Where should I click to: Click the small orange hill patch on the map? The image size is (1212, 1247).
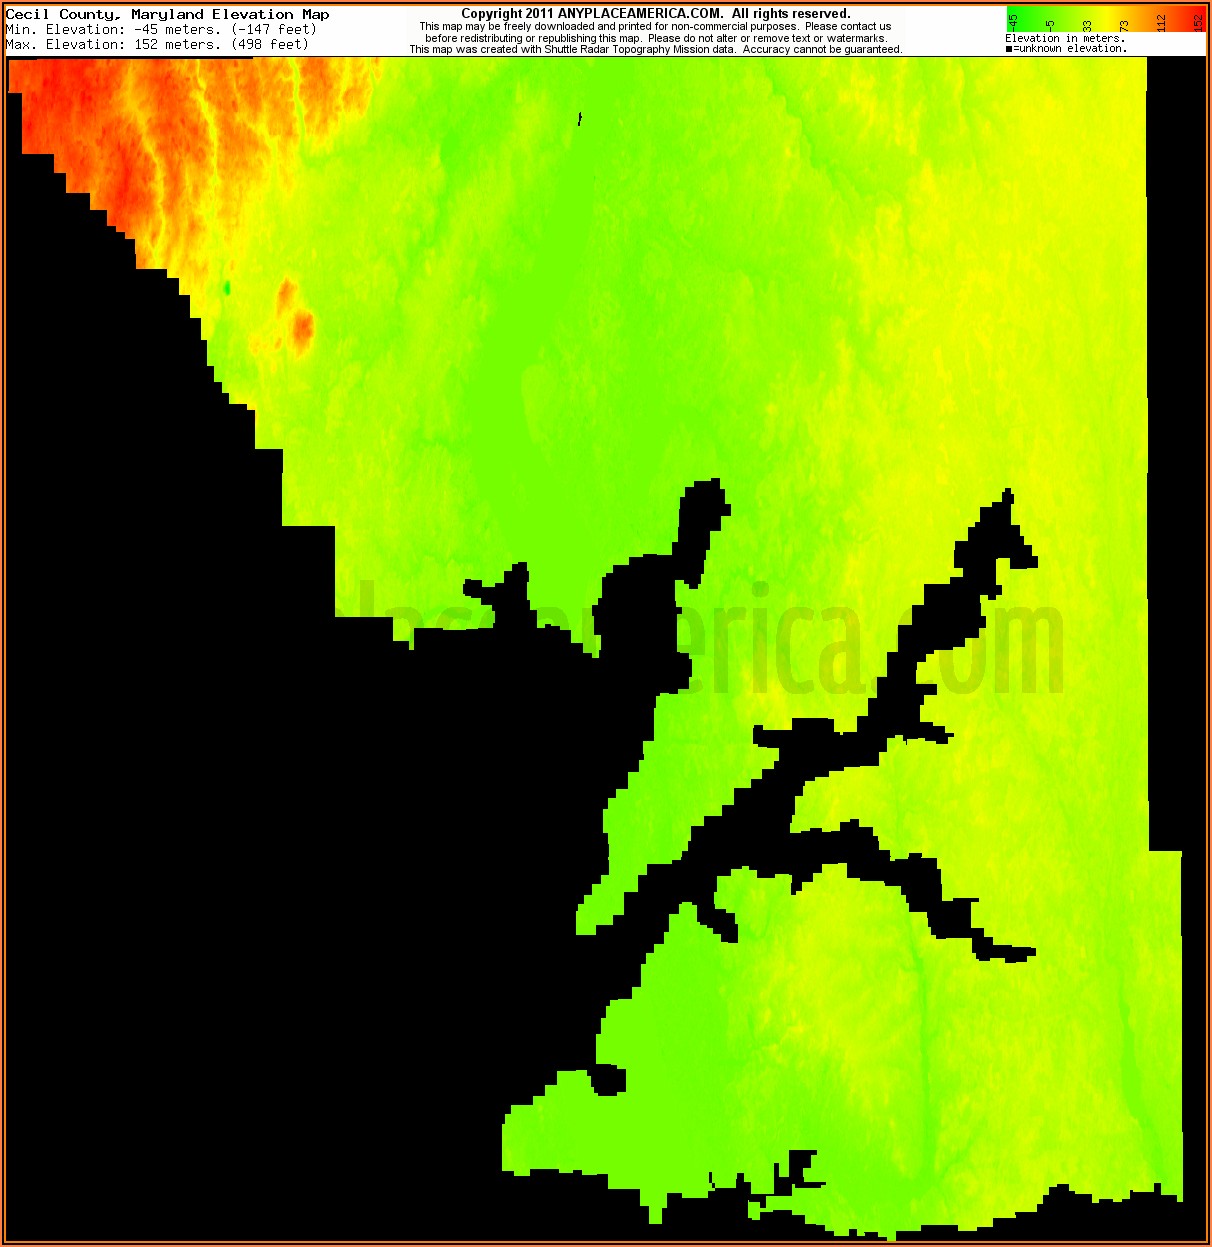coord(302,326)
